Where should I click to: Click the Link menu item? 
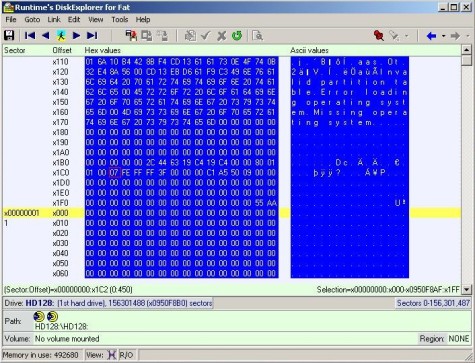(54, 20)
